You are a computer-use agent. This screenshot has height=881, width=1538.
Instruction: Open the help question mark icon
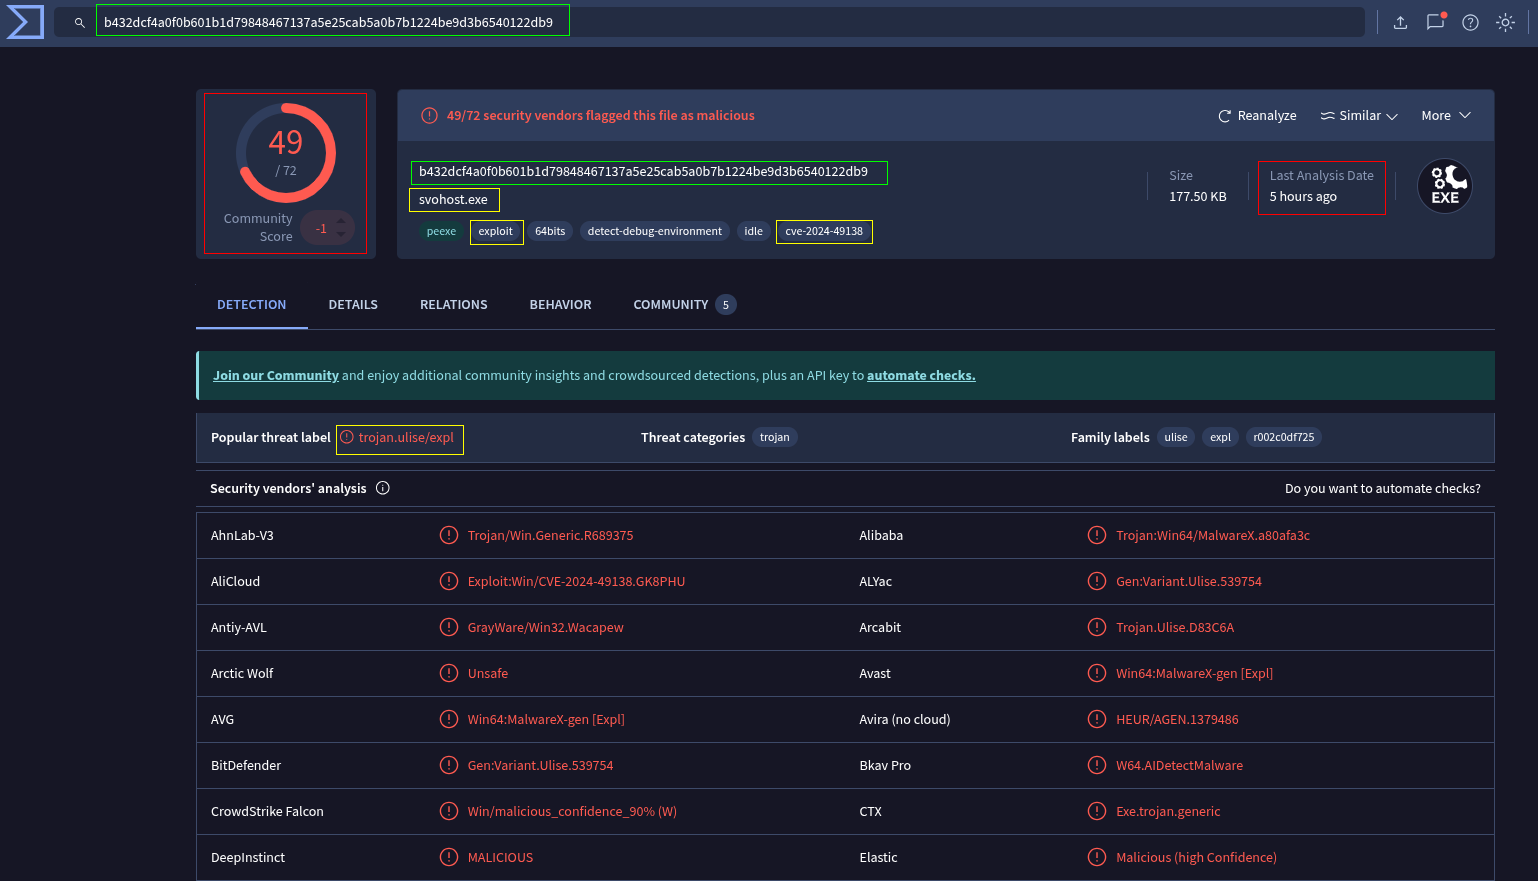[1470, 22]
